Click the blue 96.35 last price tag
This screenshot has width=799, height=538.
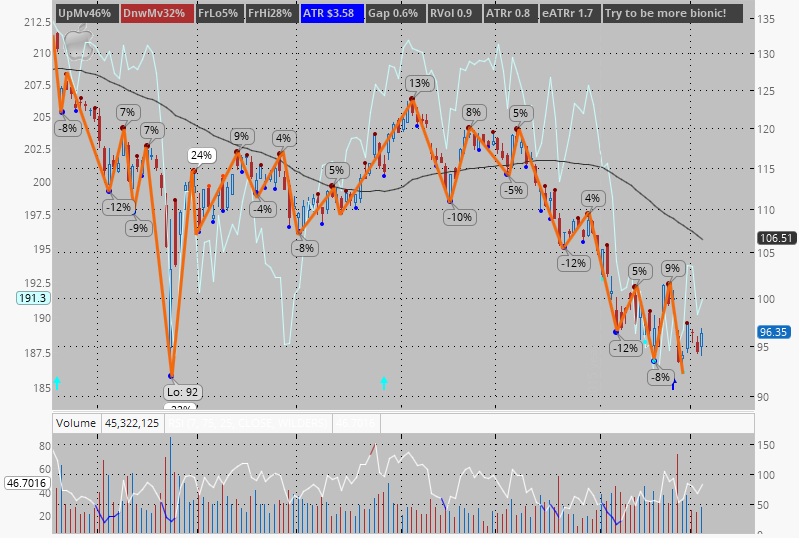[x=776, y=332]
